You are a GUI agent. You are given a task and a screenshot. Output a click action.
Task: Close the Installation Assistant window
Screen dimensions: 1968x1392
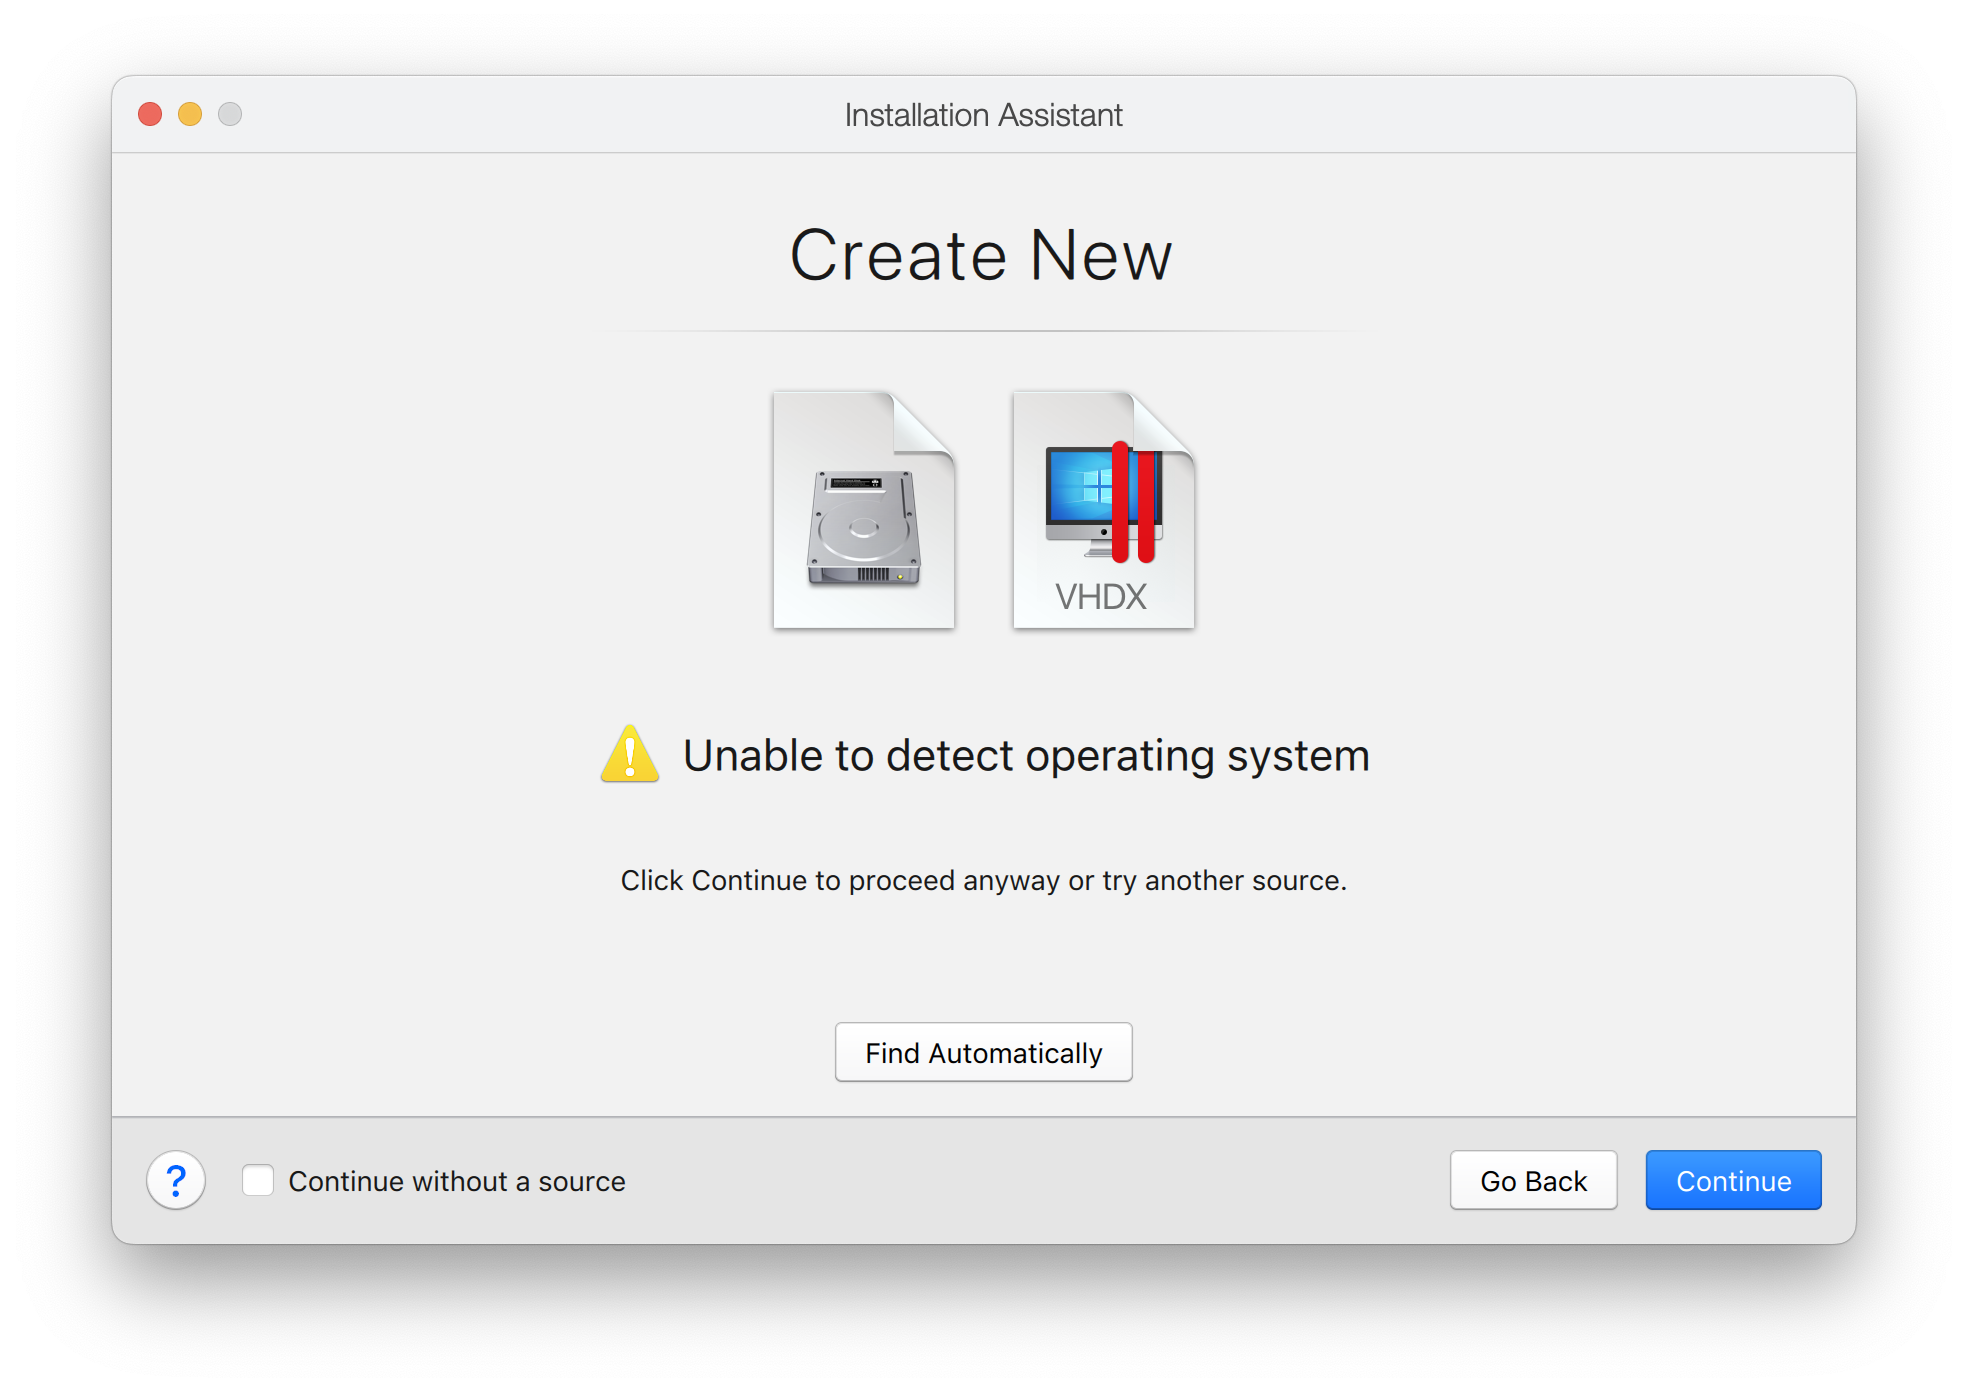tap(150, 114)
